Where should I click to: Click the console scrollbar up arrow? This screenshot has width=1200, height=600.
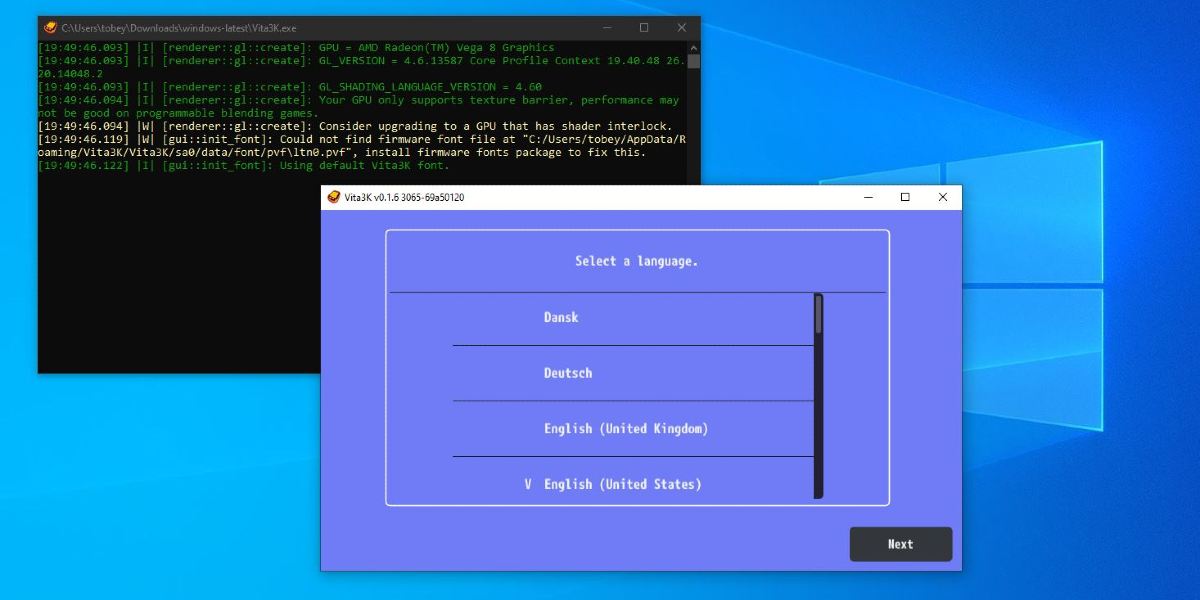tap(693, 47)
